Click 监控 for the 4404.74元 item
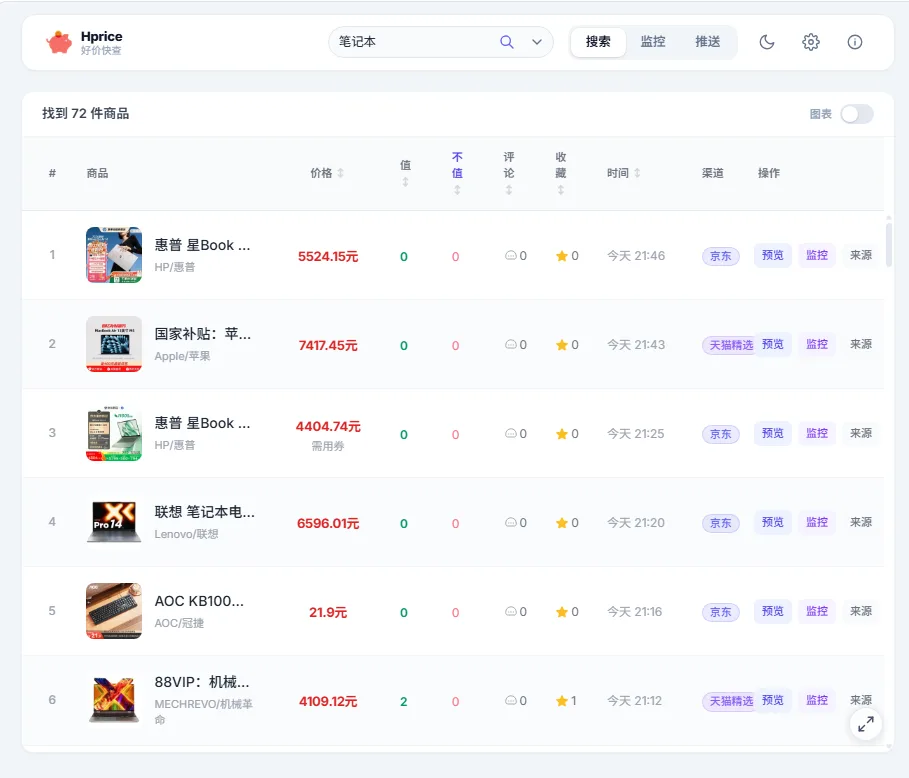 pos(817,433)
